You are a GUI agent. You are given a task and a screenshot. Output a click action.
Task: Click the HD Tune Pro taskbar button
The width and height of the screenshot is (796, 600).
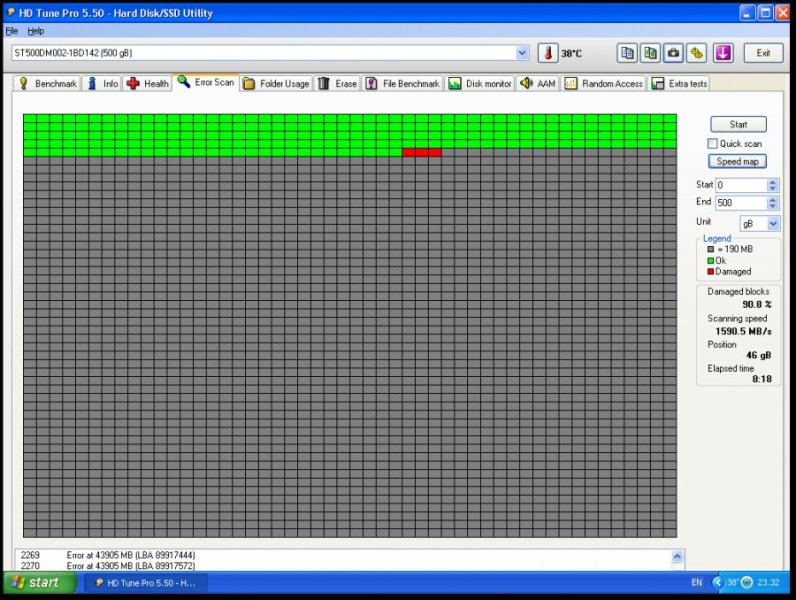point(145,583)
